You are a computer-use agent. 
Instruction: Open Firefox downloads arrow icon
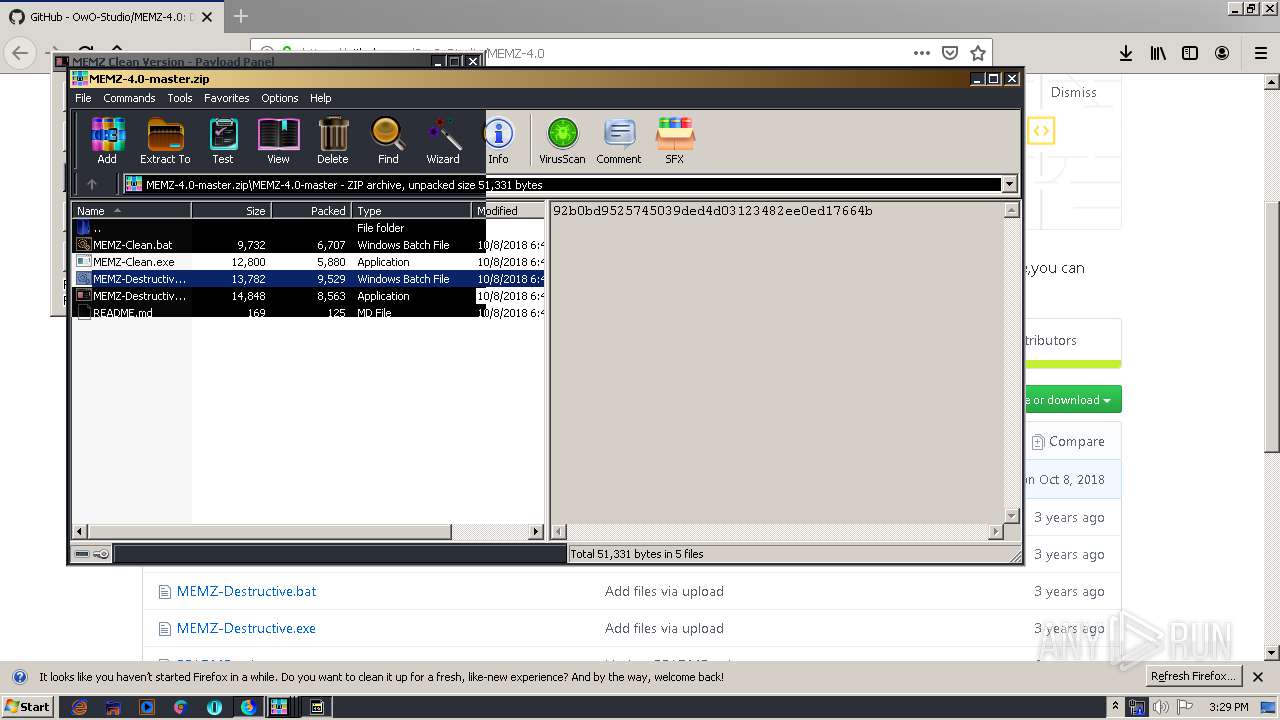coord(1126,53)
